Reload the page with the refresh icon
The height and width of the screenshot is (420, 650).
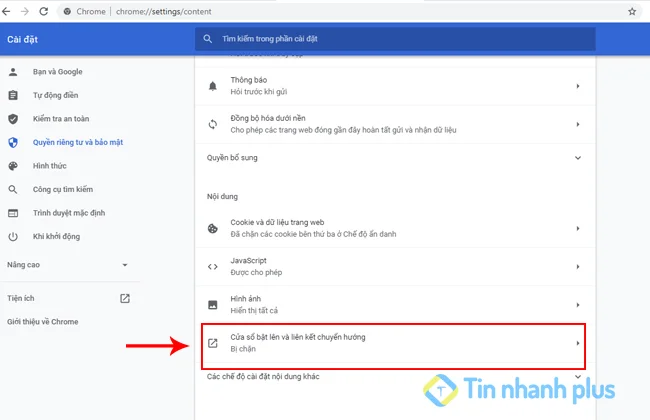coord(44,12)
